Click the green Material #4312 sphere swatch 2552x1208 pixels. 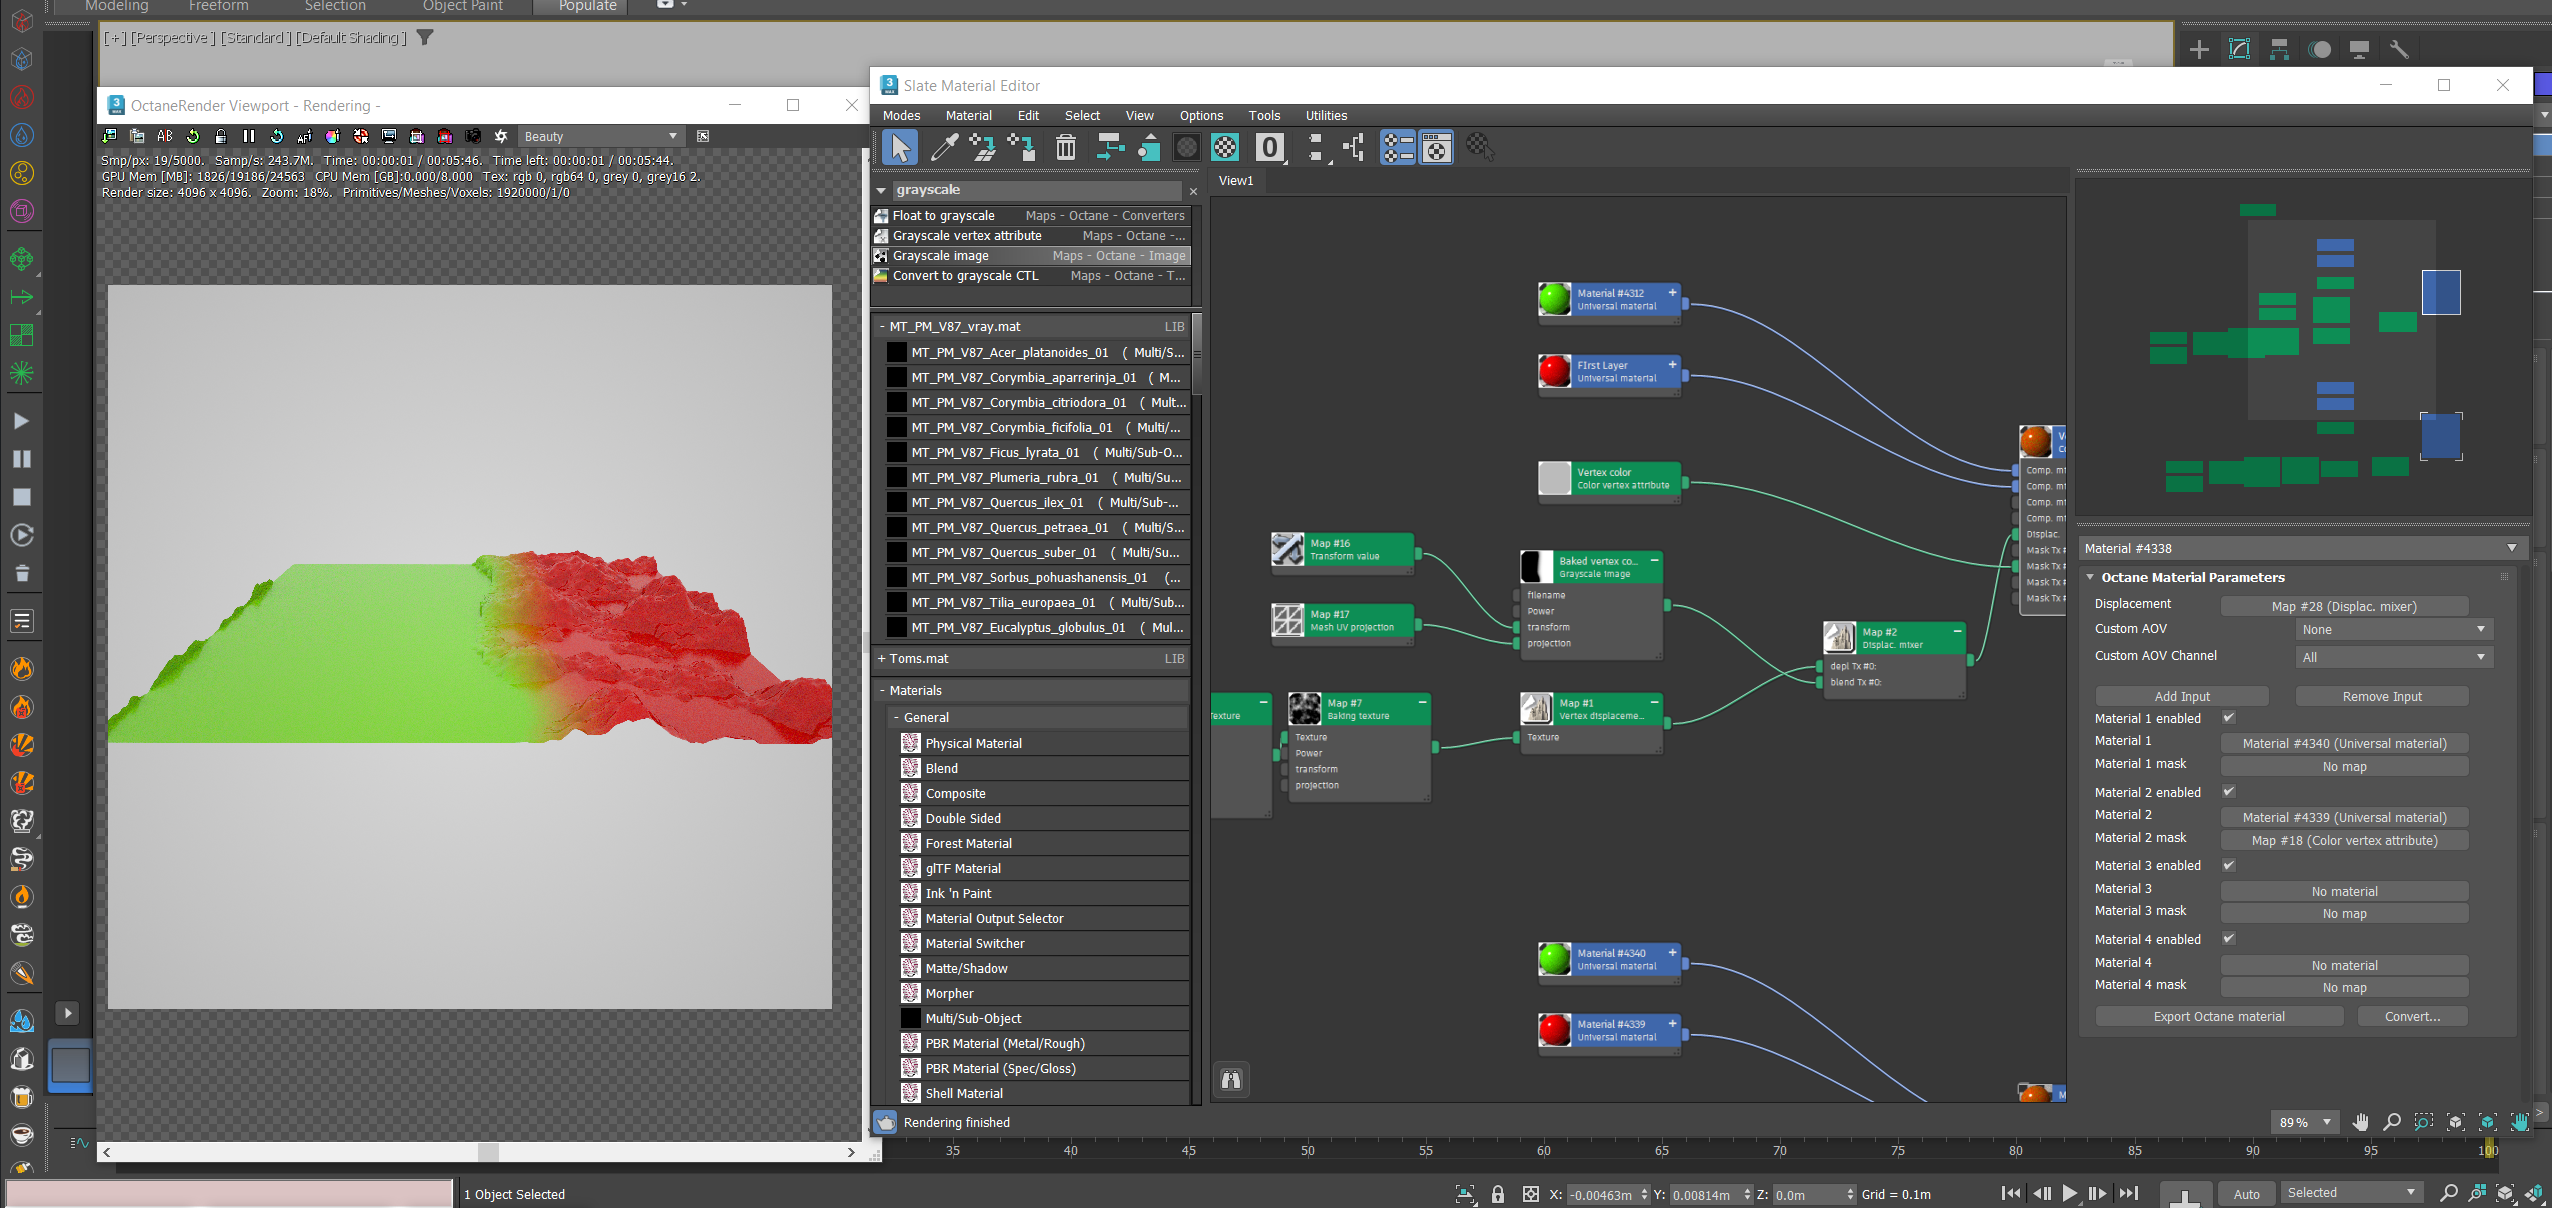point(1554,299)
